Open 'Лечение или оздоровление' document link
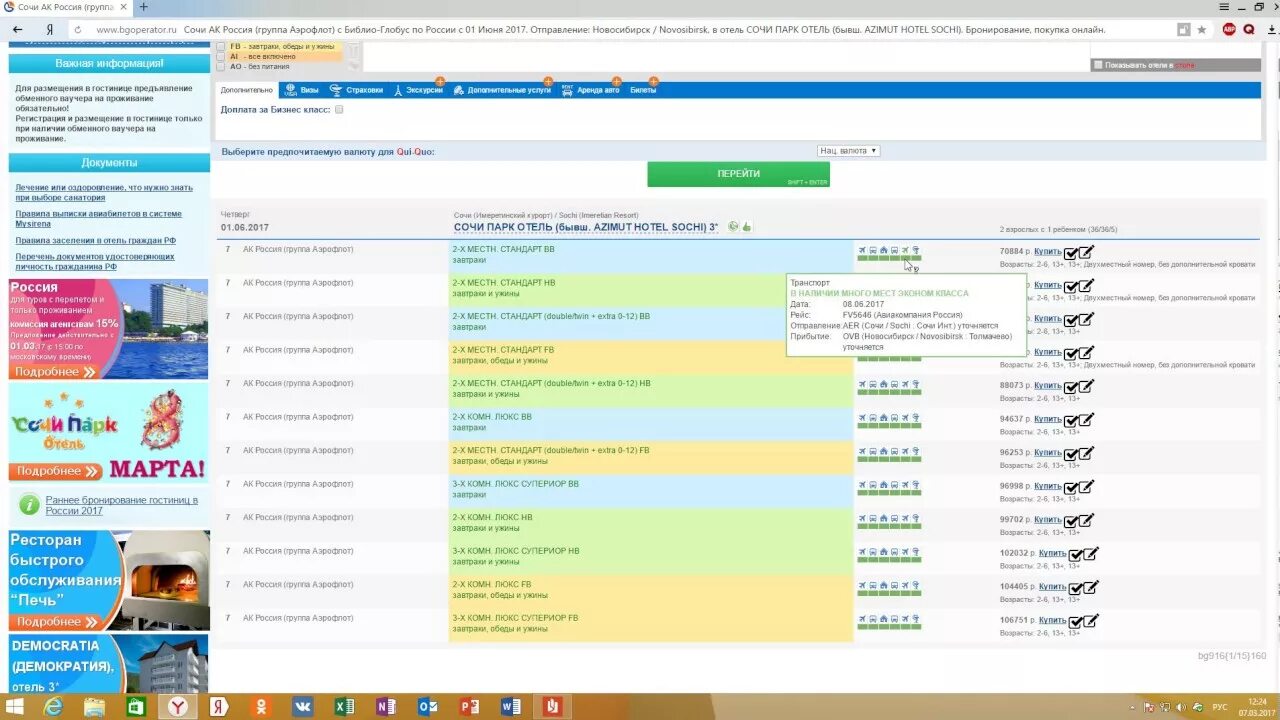The width and height of the screenshot is (1280, 720). point(104,192)
